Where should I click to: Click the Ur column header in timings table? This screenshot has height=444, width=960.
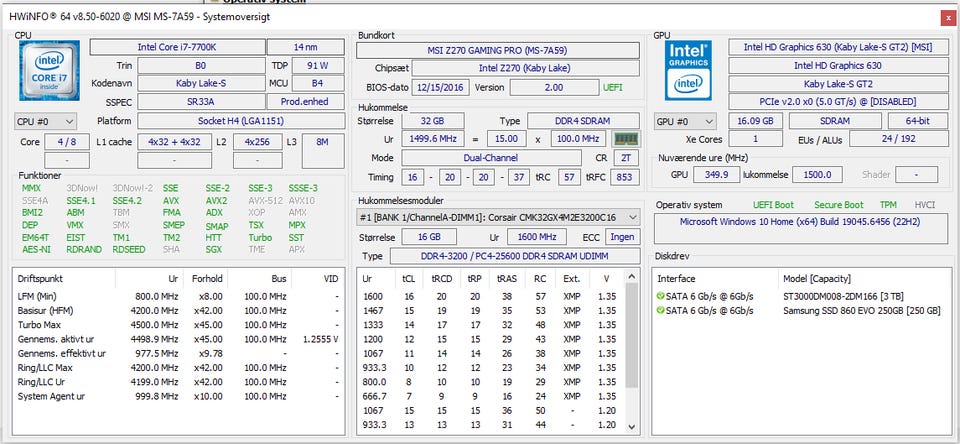click(367, 279)
